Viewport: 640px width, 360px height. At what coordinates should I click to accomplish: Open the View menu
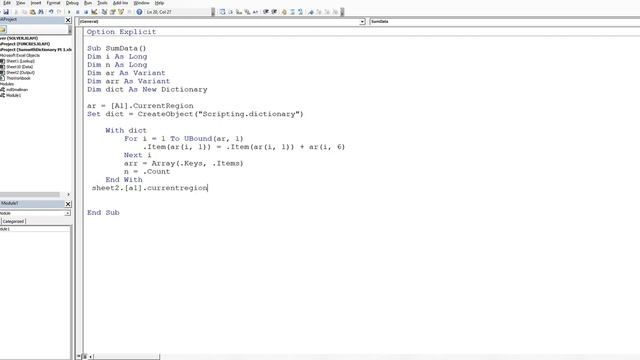(x=20, y=3)
